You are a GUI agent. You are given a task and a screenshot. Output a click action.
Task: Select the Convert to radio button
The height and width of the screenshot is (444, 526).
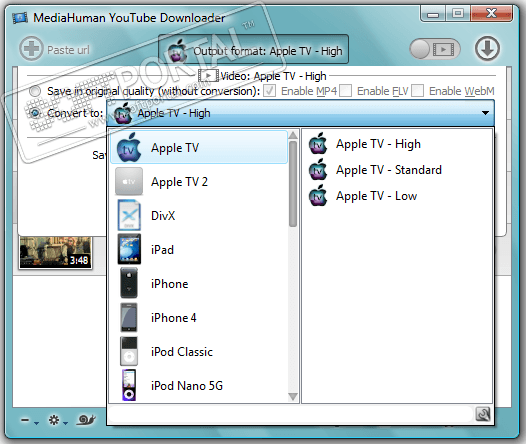tap(35, 113)
